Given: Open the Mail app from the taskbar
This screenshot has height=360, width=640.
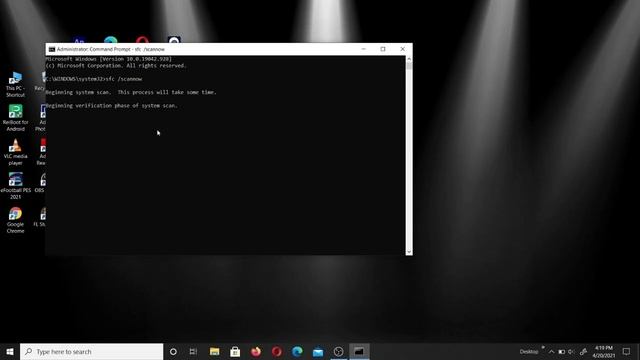Looking at the screenshot, I should (x=318, y=351).
